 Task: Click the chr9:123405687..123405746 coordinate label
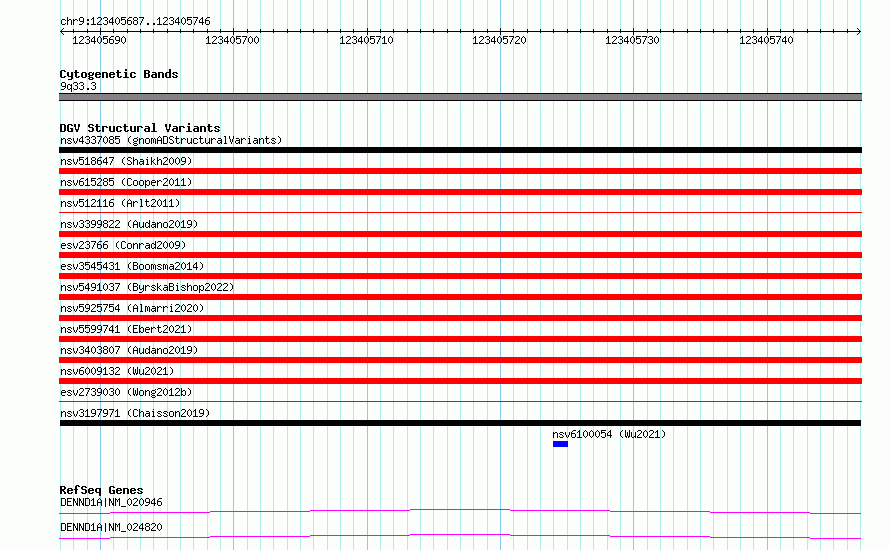[x=135, y=21]
